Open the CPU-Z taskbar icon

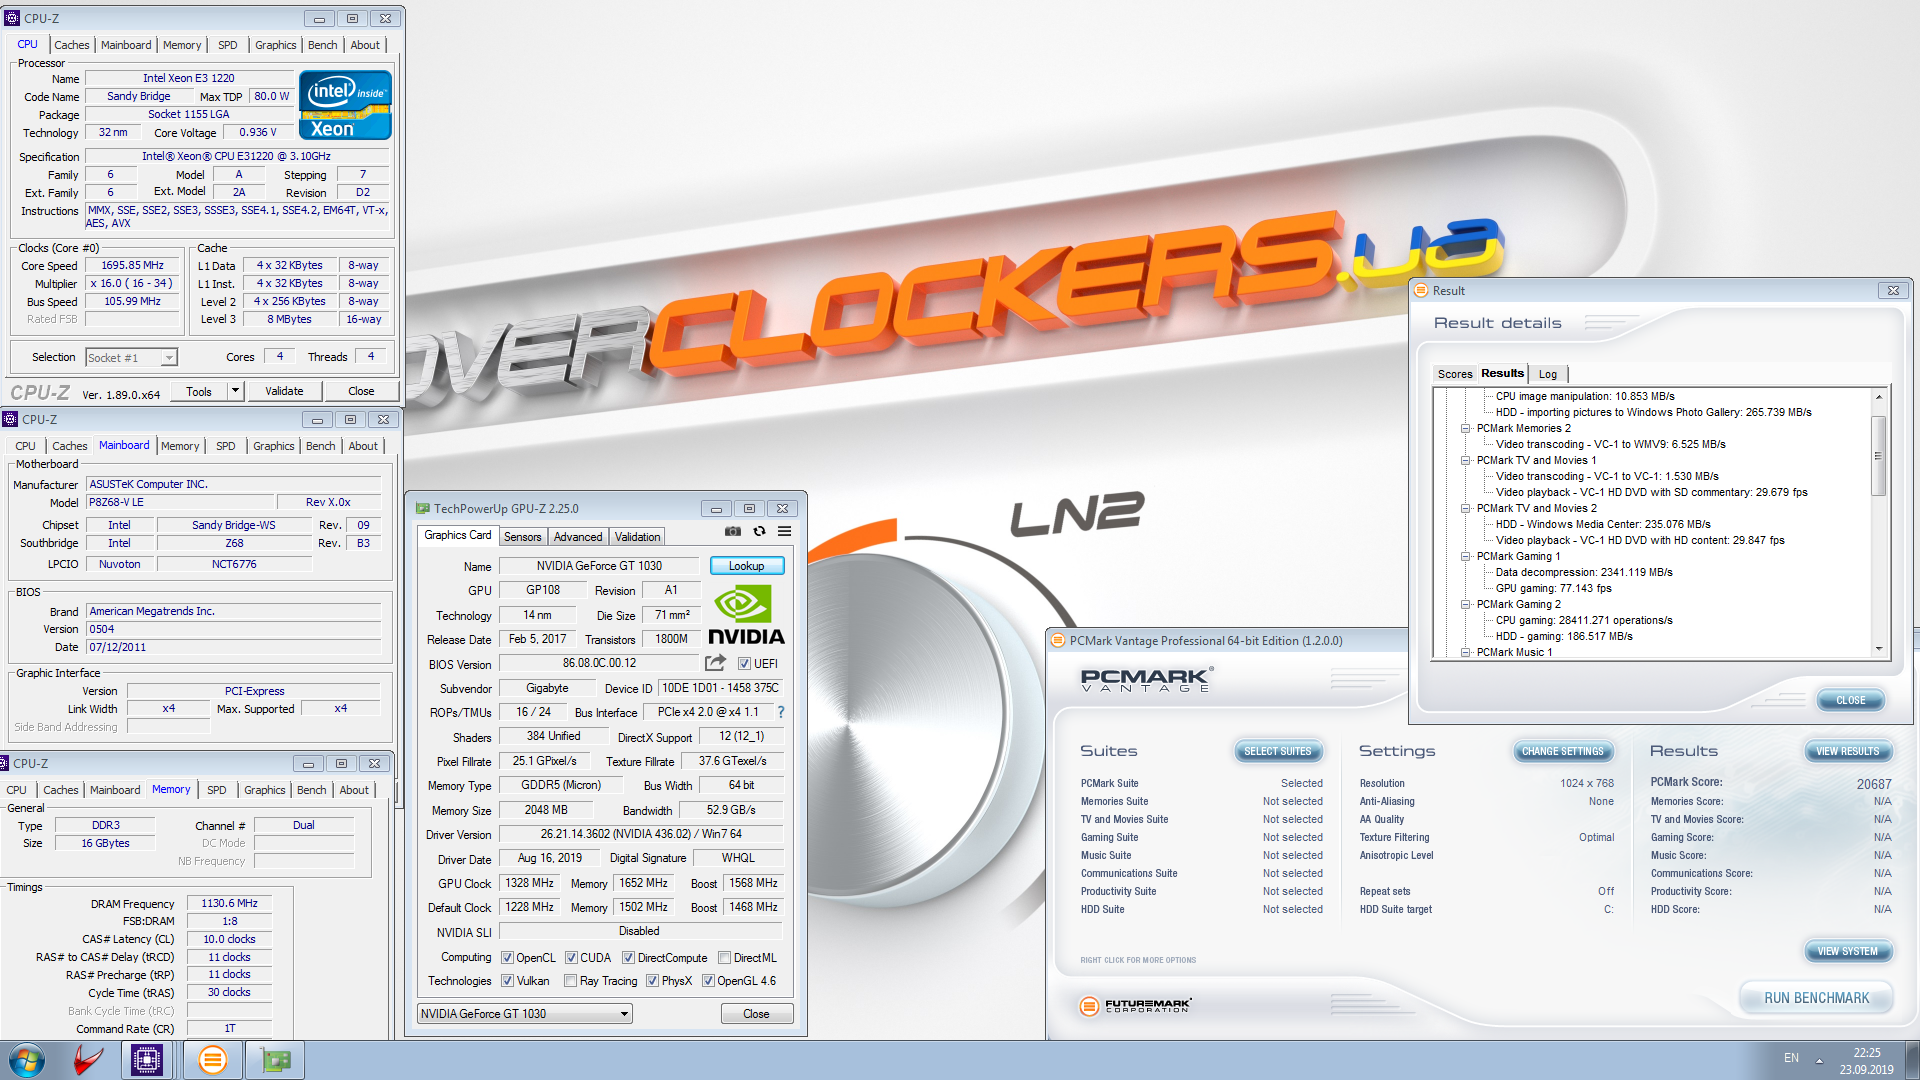coord(147,1060)
